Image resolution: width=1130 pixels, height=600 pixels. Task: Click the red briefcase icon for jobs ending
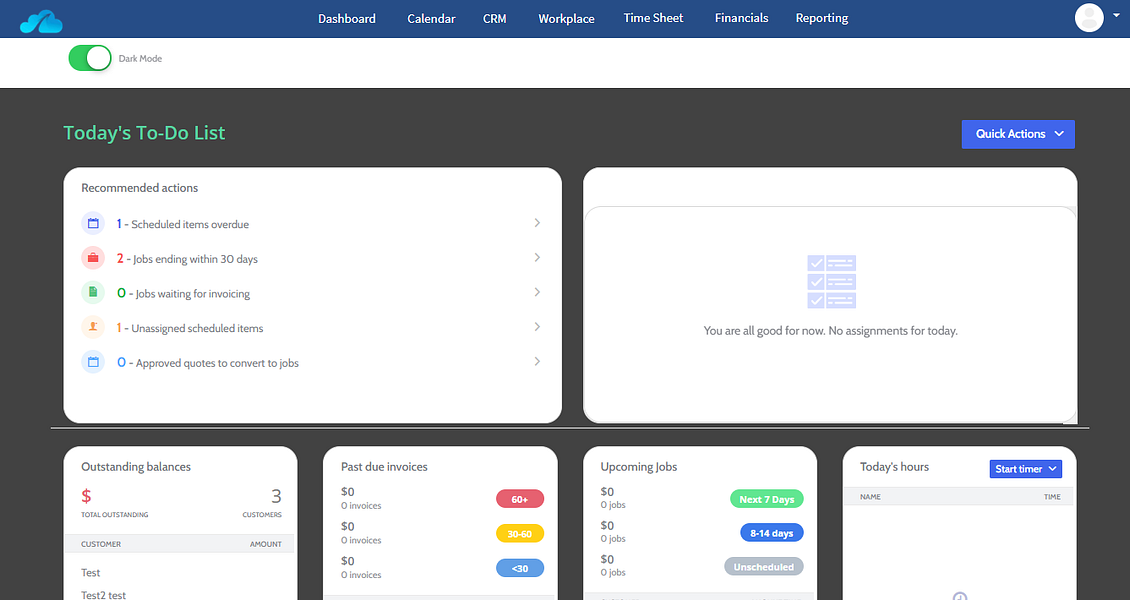pos(93,259)
